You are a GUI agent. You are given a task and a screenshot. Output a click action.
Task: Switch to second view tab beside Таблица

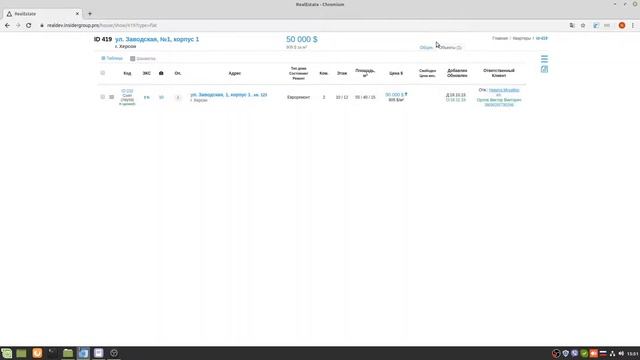(143, 59)
